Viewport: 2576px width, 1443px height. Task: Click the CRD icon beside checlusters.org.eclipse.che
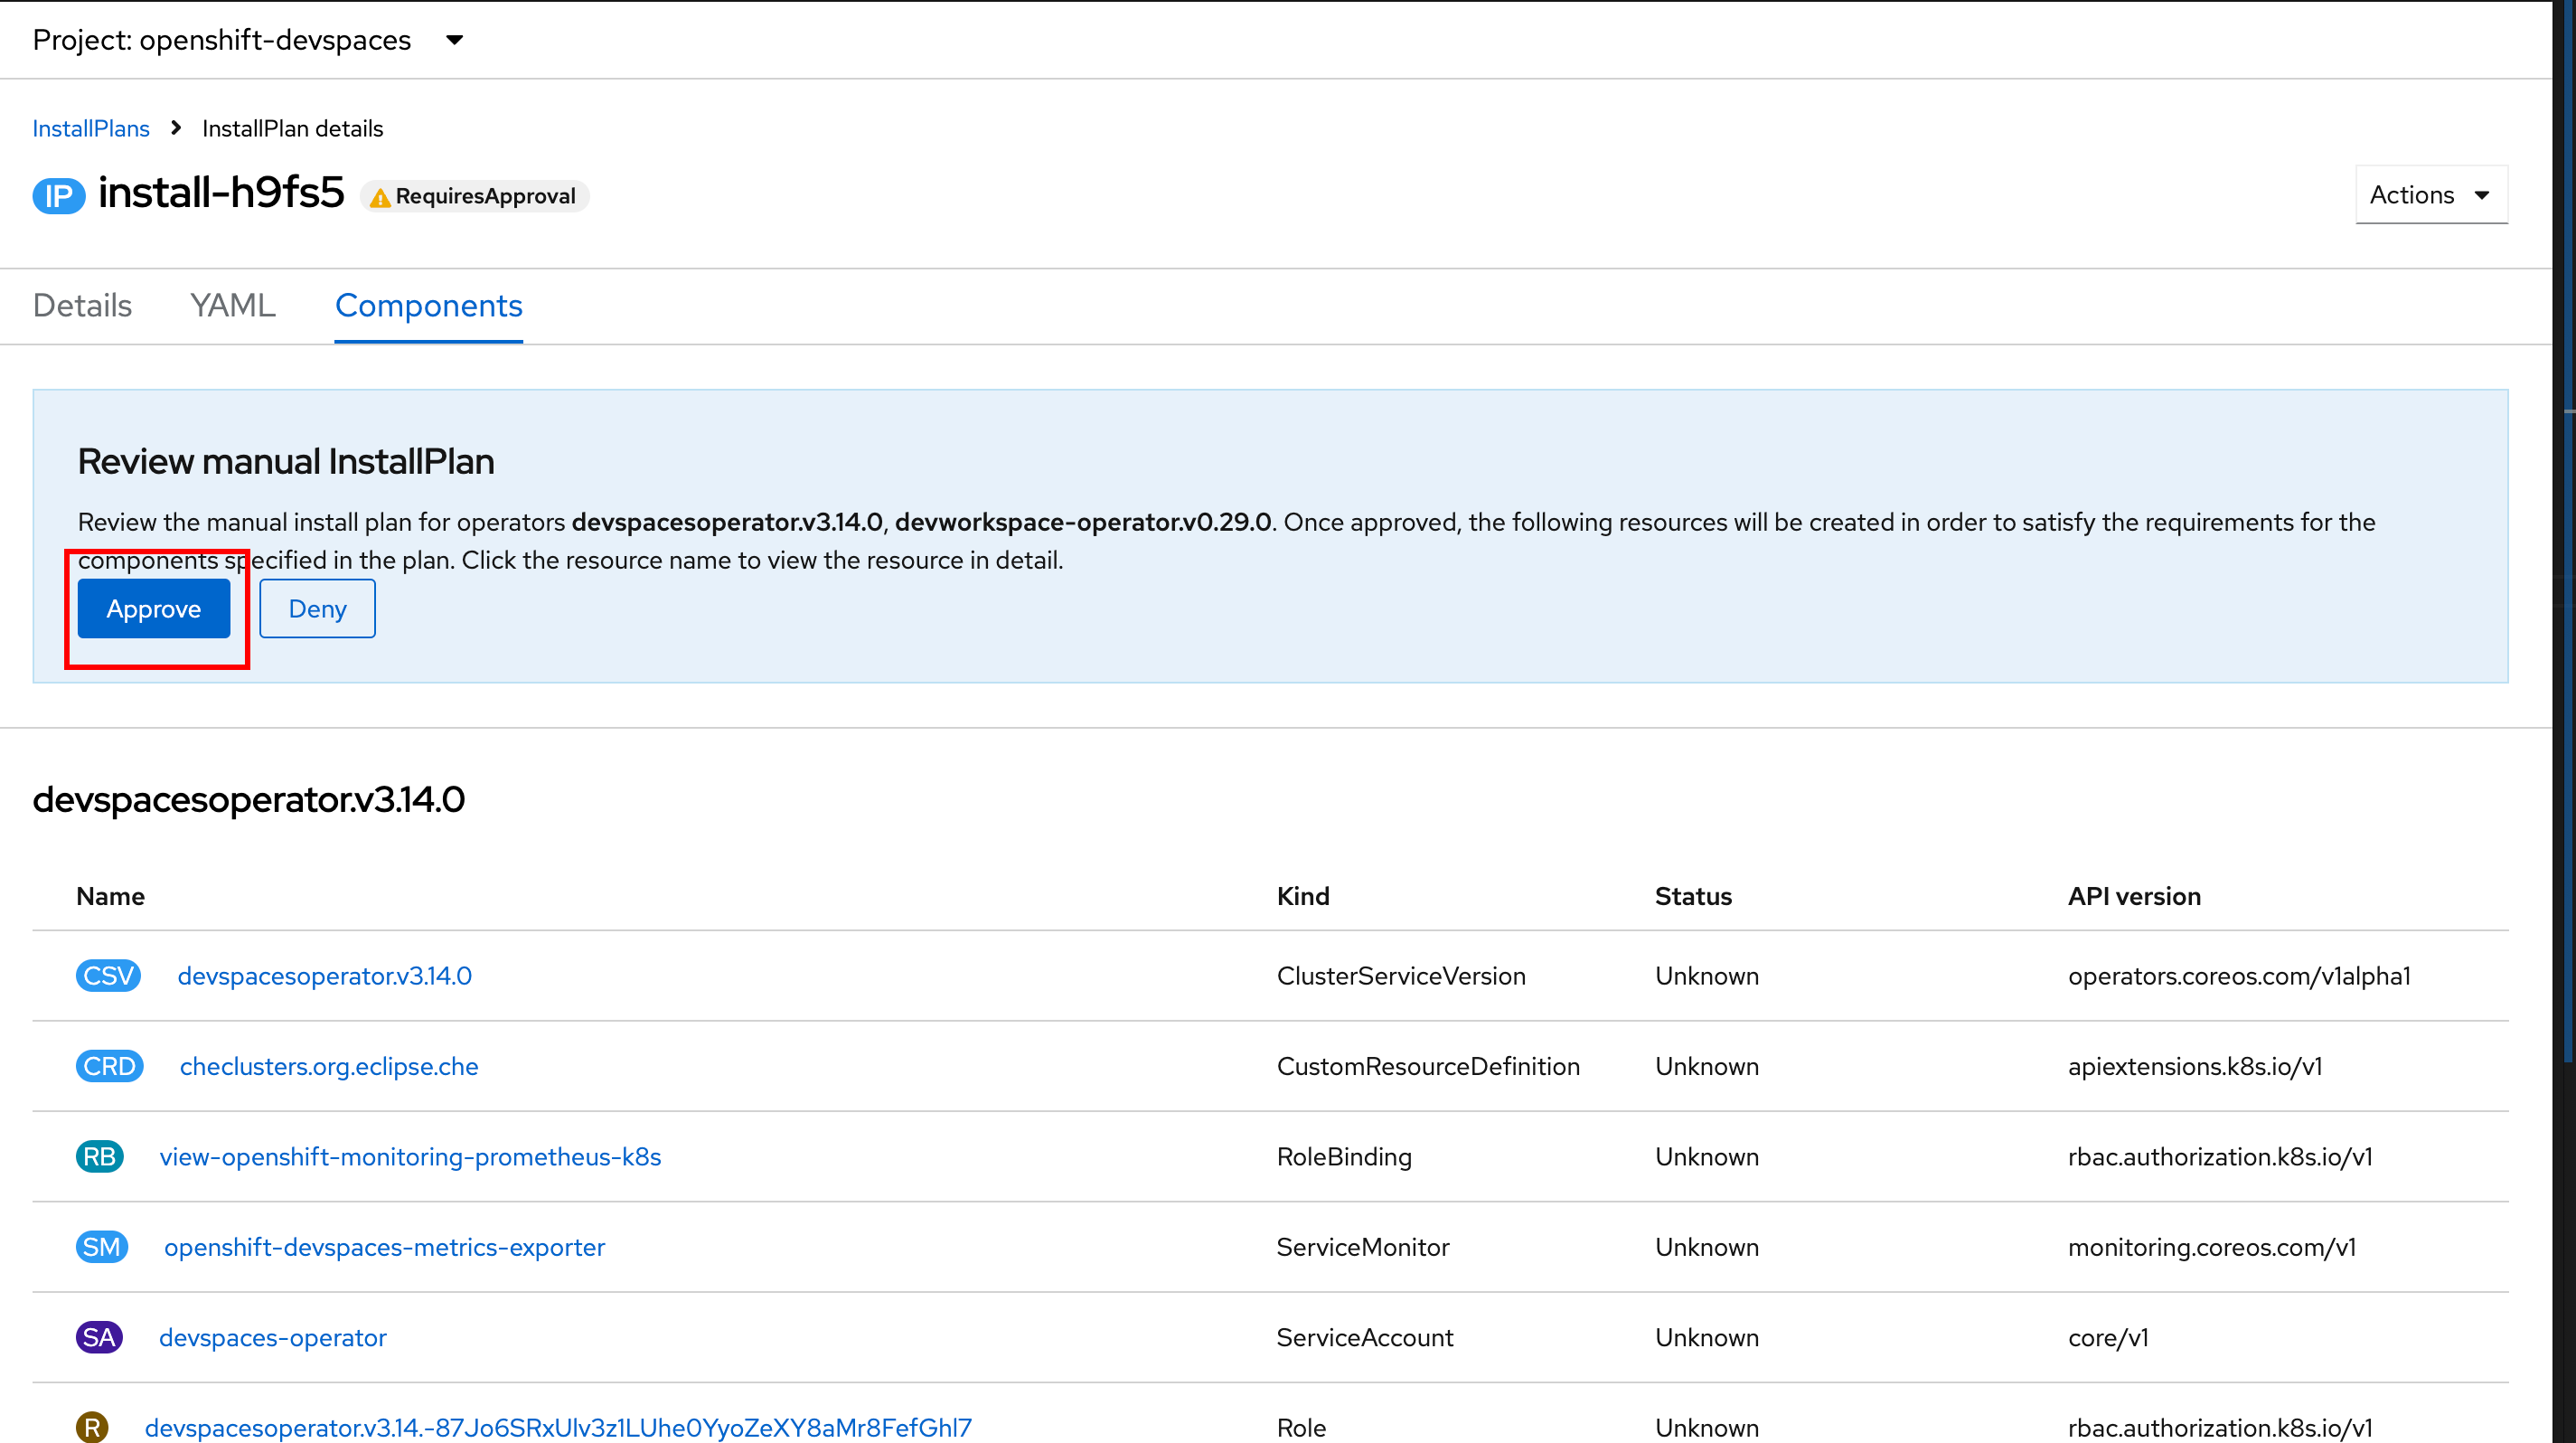click(109, 1066)
